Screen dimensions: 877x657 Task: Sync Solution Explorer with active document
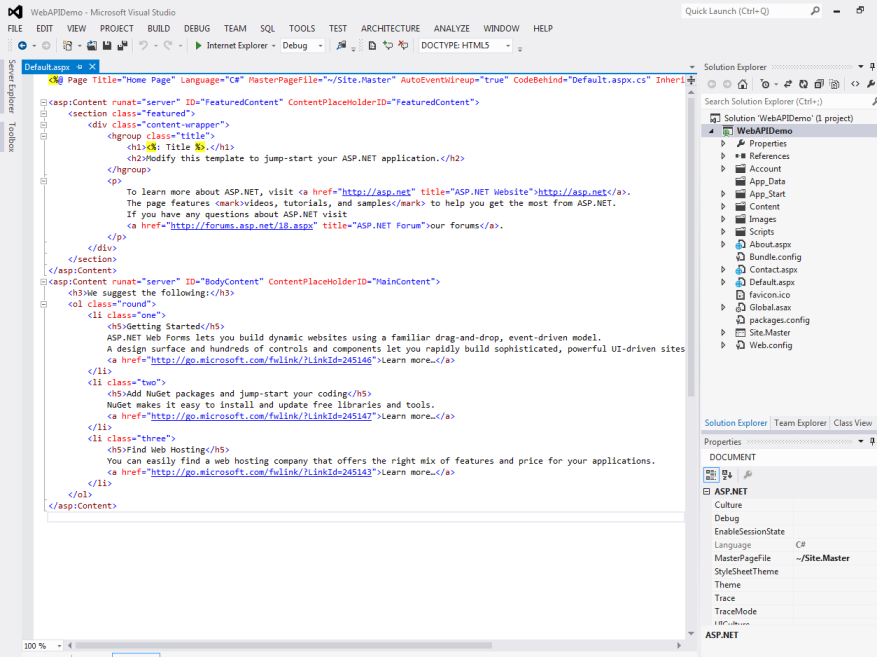(787, 84)
